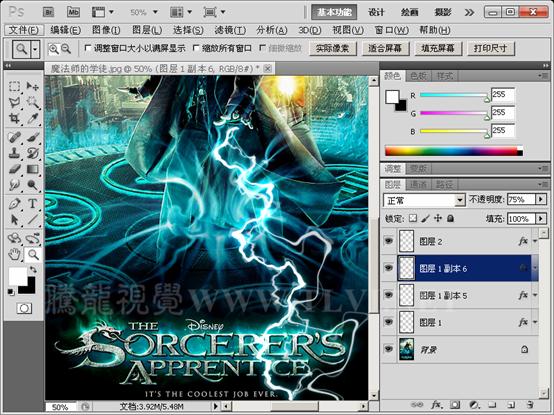
Task: Toggle Quick Mask mode
Action: 24,308
